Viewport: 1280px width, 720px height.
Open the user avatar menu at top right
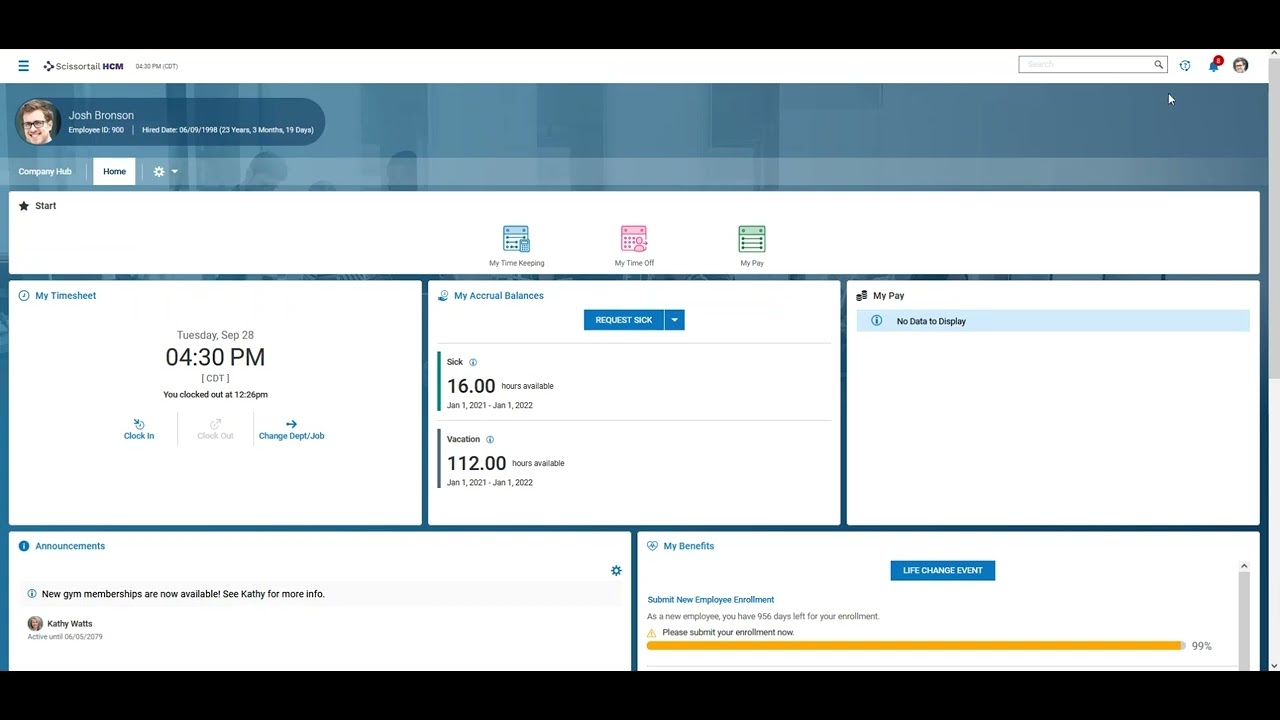(1240, 65)
